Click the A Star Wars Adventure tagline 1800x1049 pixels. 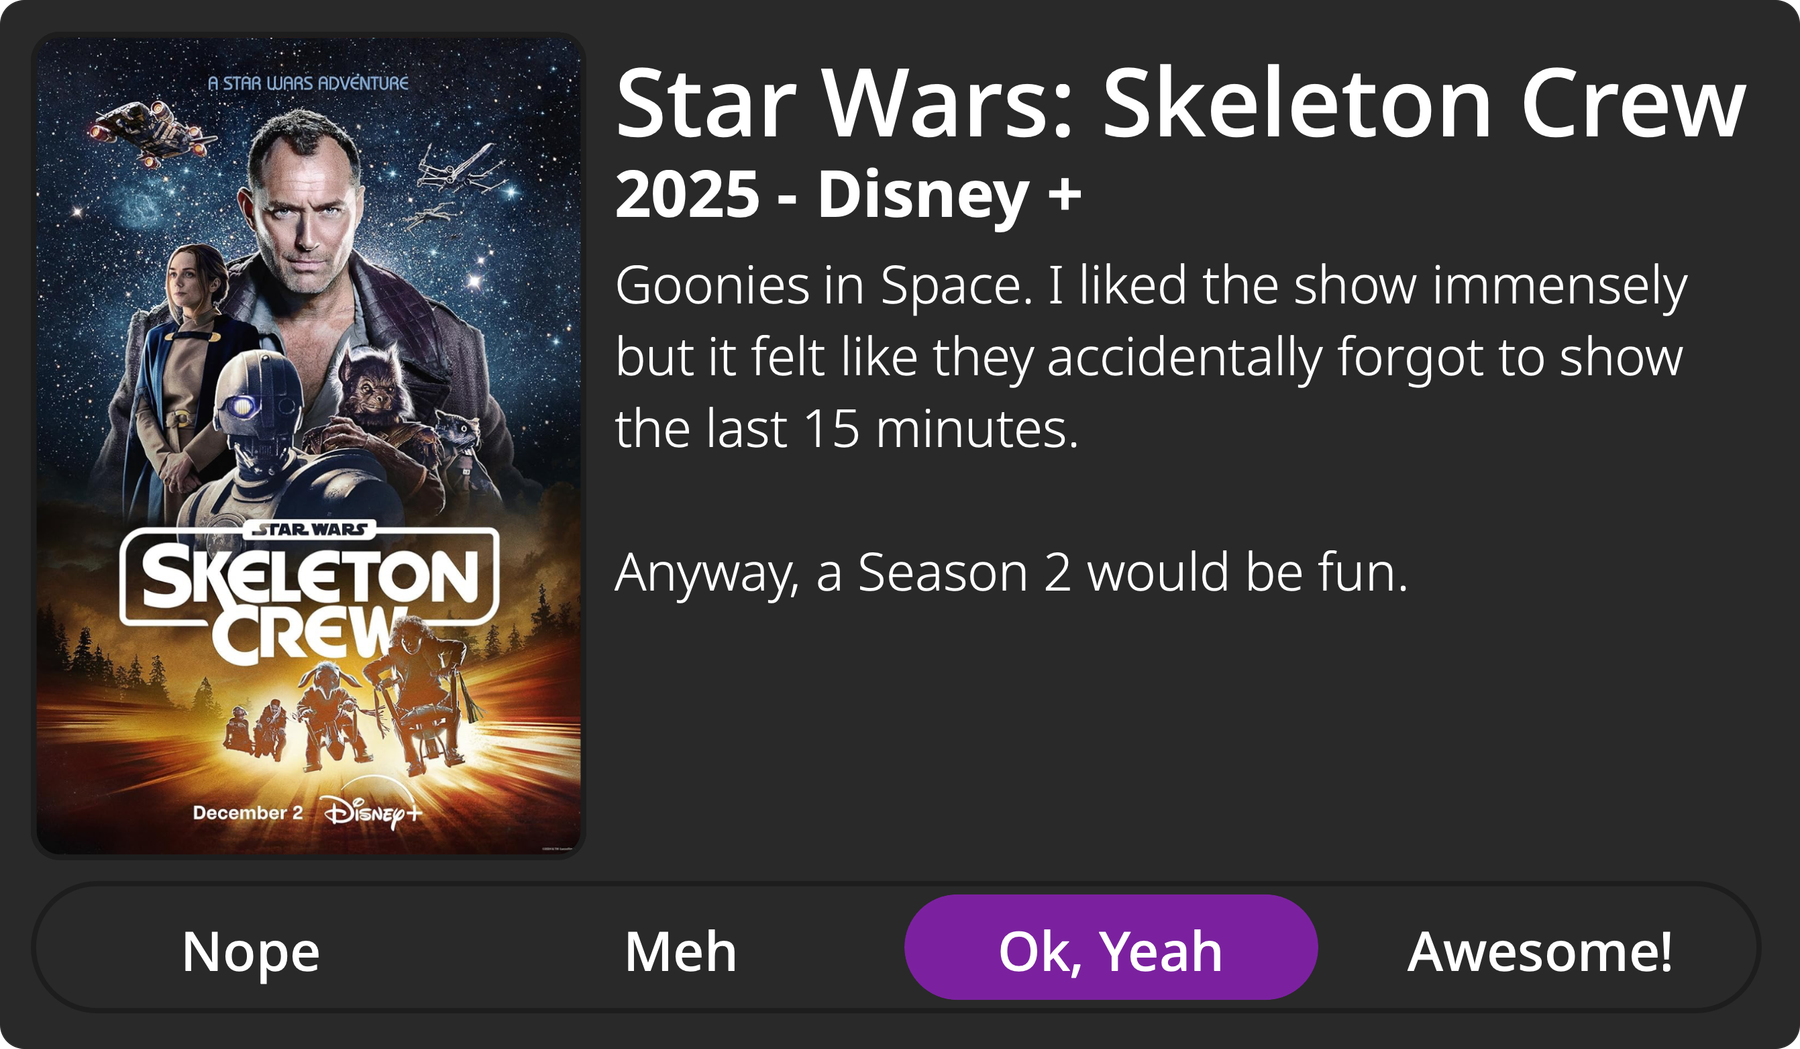click(x=308, y=83)
